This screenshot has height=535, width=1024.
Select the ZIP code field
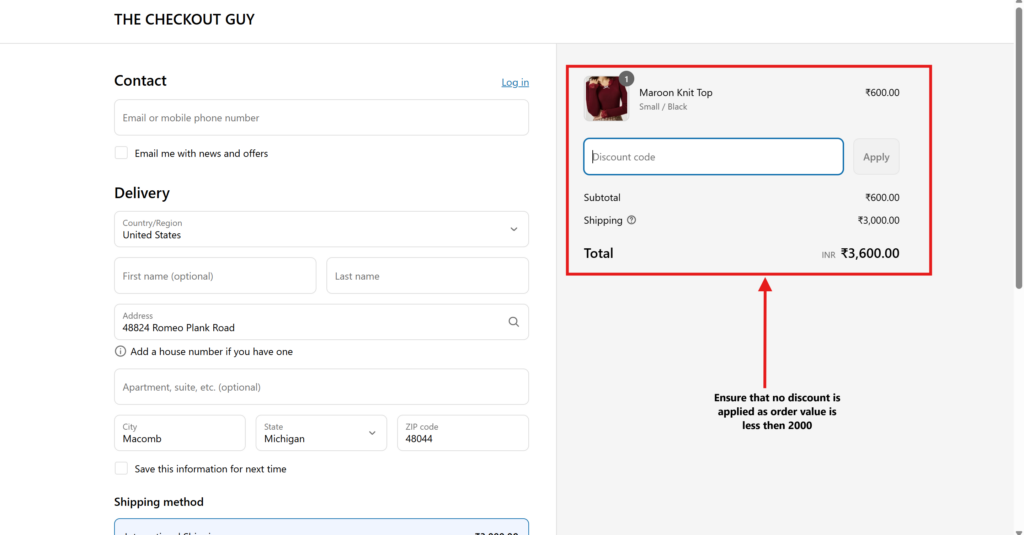point(462,433)
